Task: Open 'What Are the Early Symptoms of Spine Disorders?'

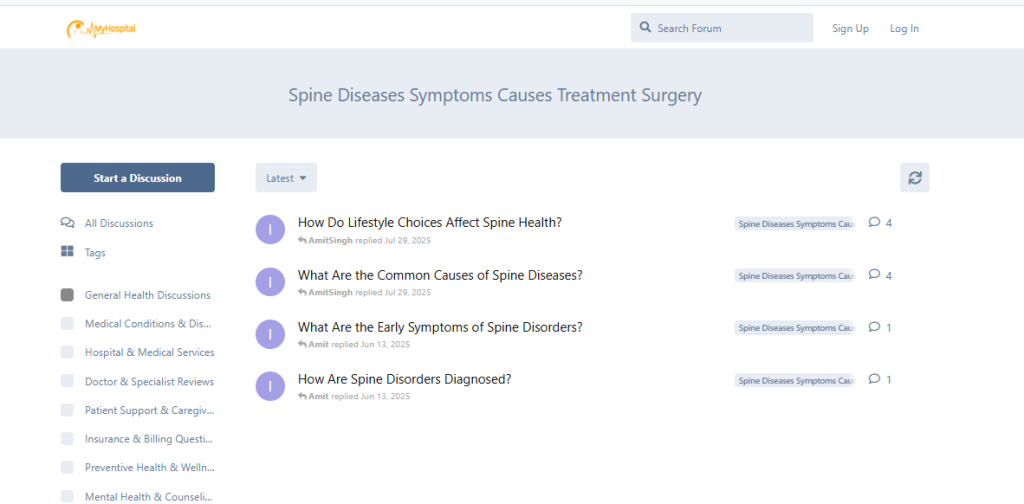Action: [x=440, y=327]
